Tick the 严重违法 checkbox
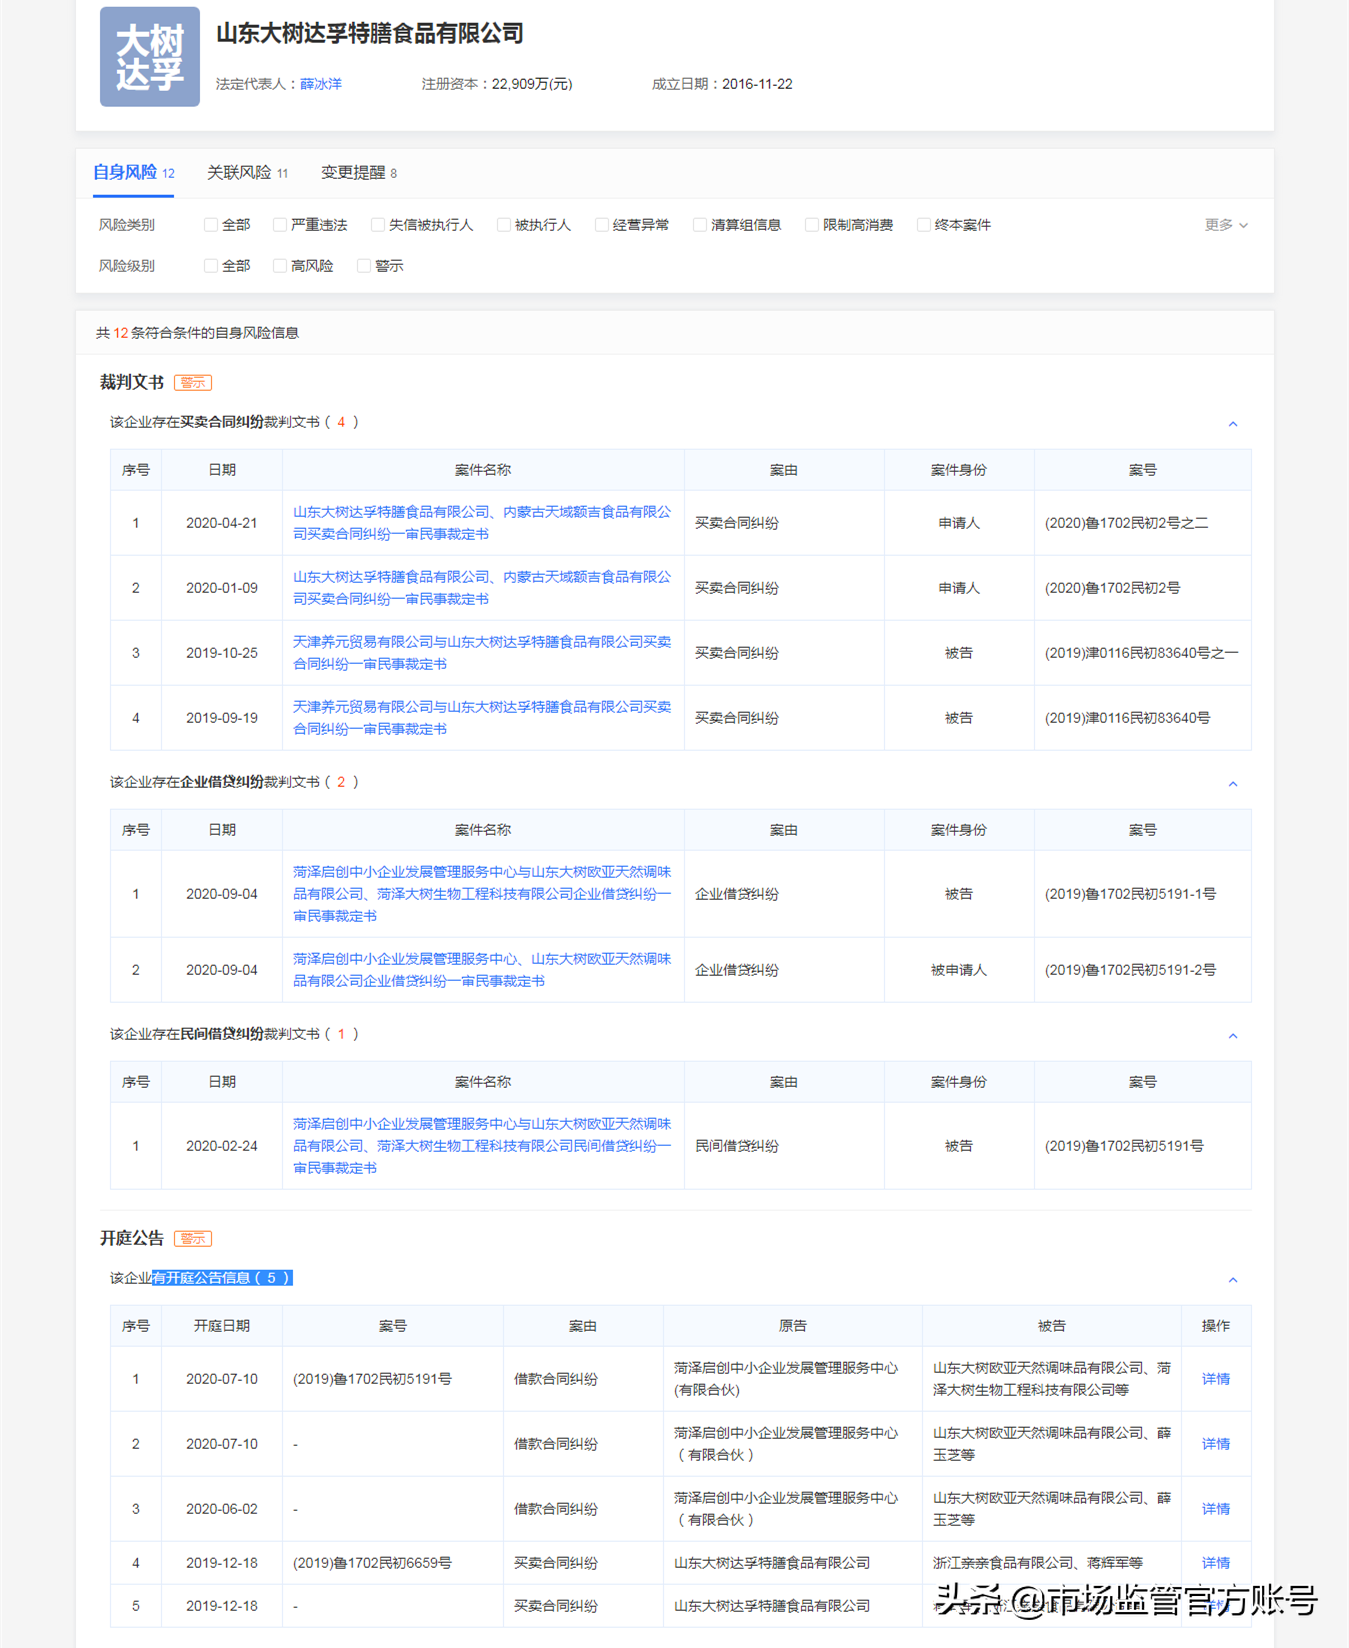1349x1648 pixels. click(x=280, y=225)
